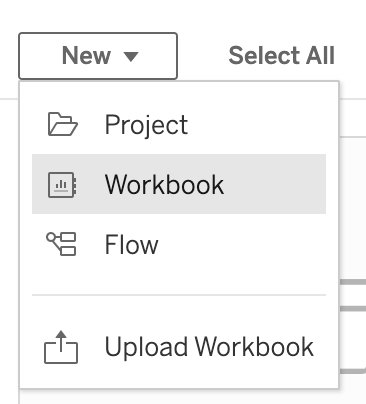366x404 pixels.
Task: Click the Upload Workbook text label
Action: click(x=209, y=348)
